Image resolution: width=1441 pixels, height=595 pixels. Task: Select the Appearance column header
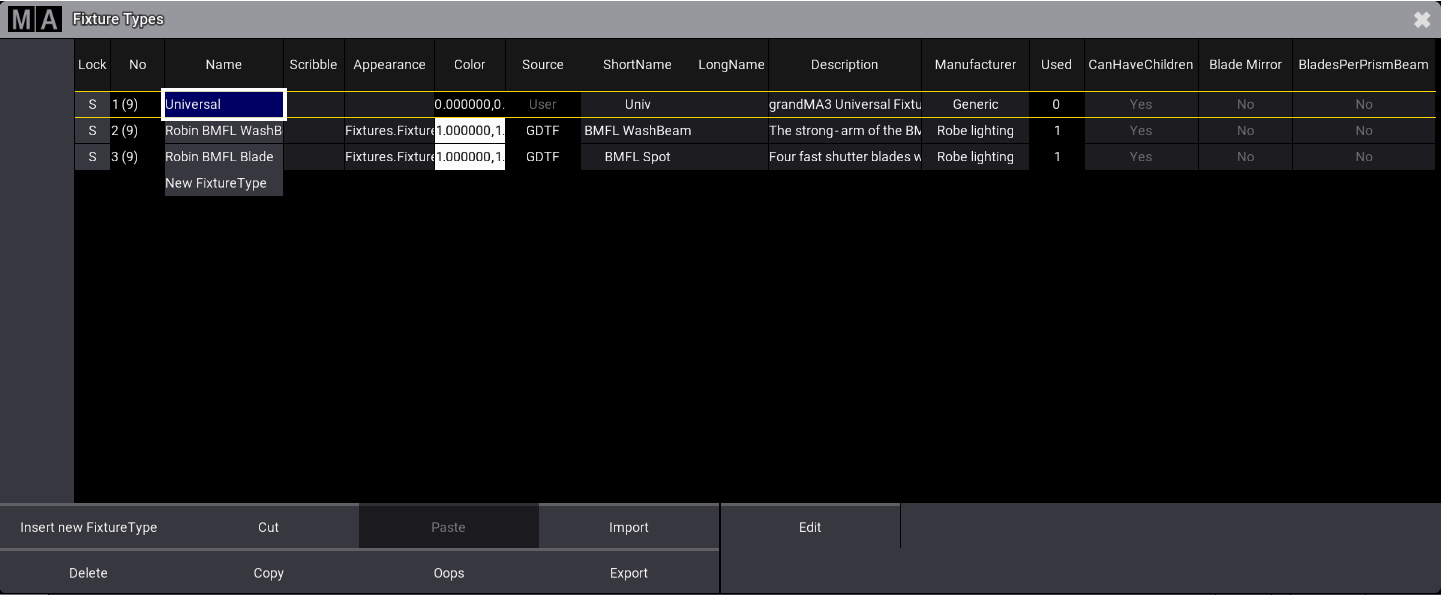[x=389, y=65]
